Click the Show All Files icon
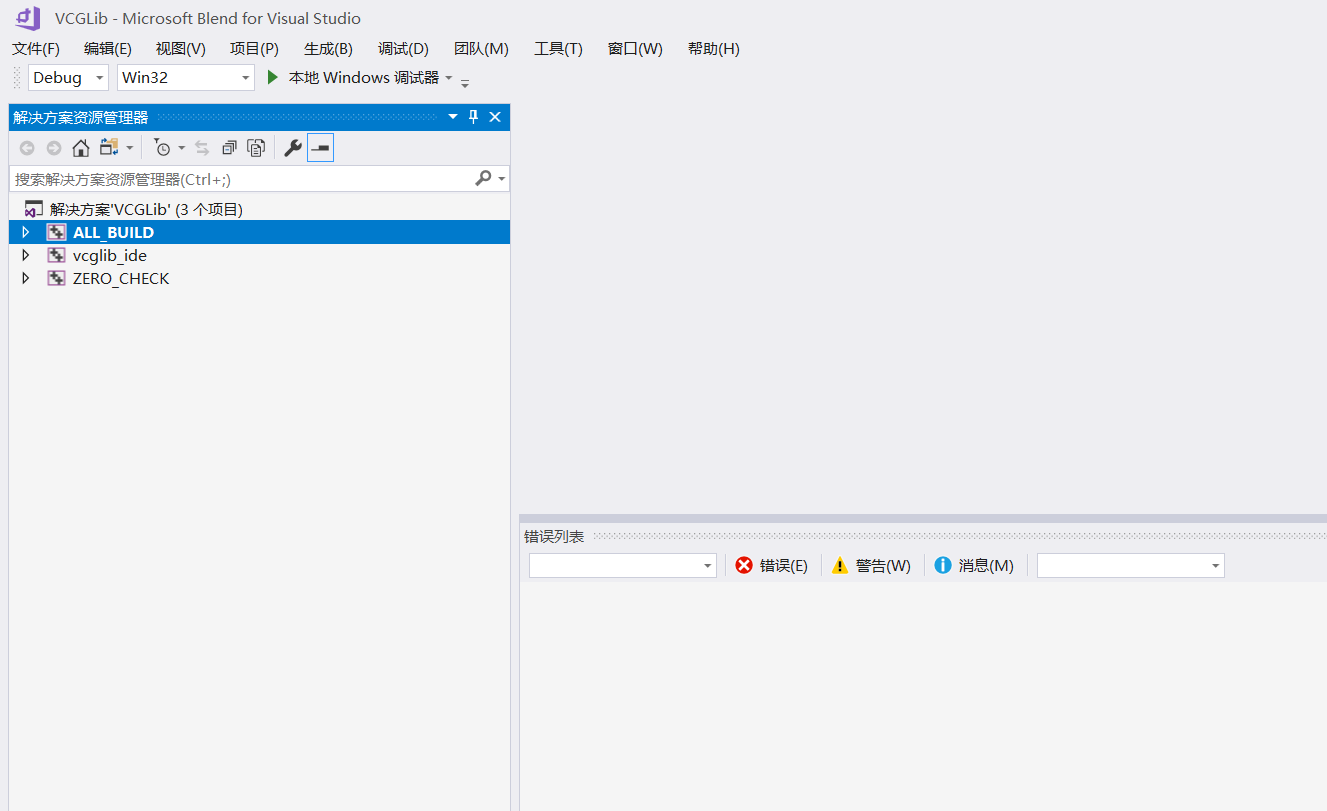 tap(257, 147)
